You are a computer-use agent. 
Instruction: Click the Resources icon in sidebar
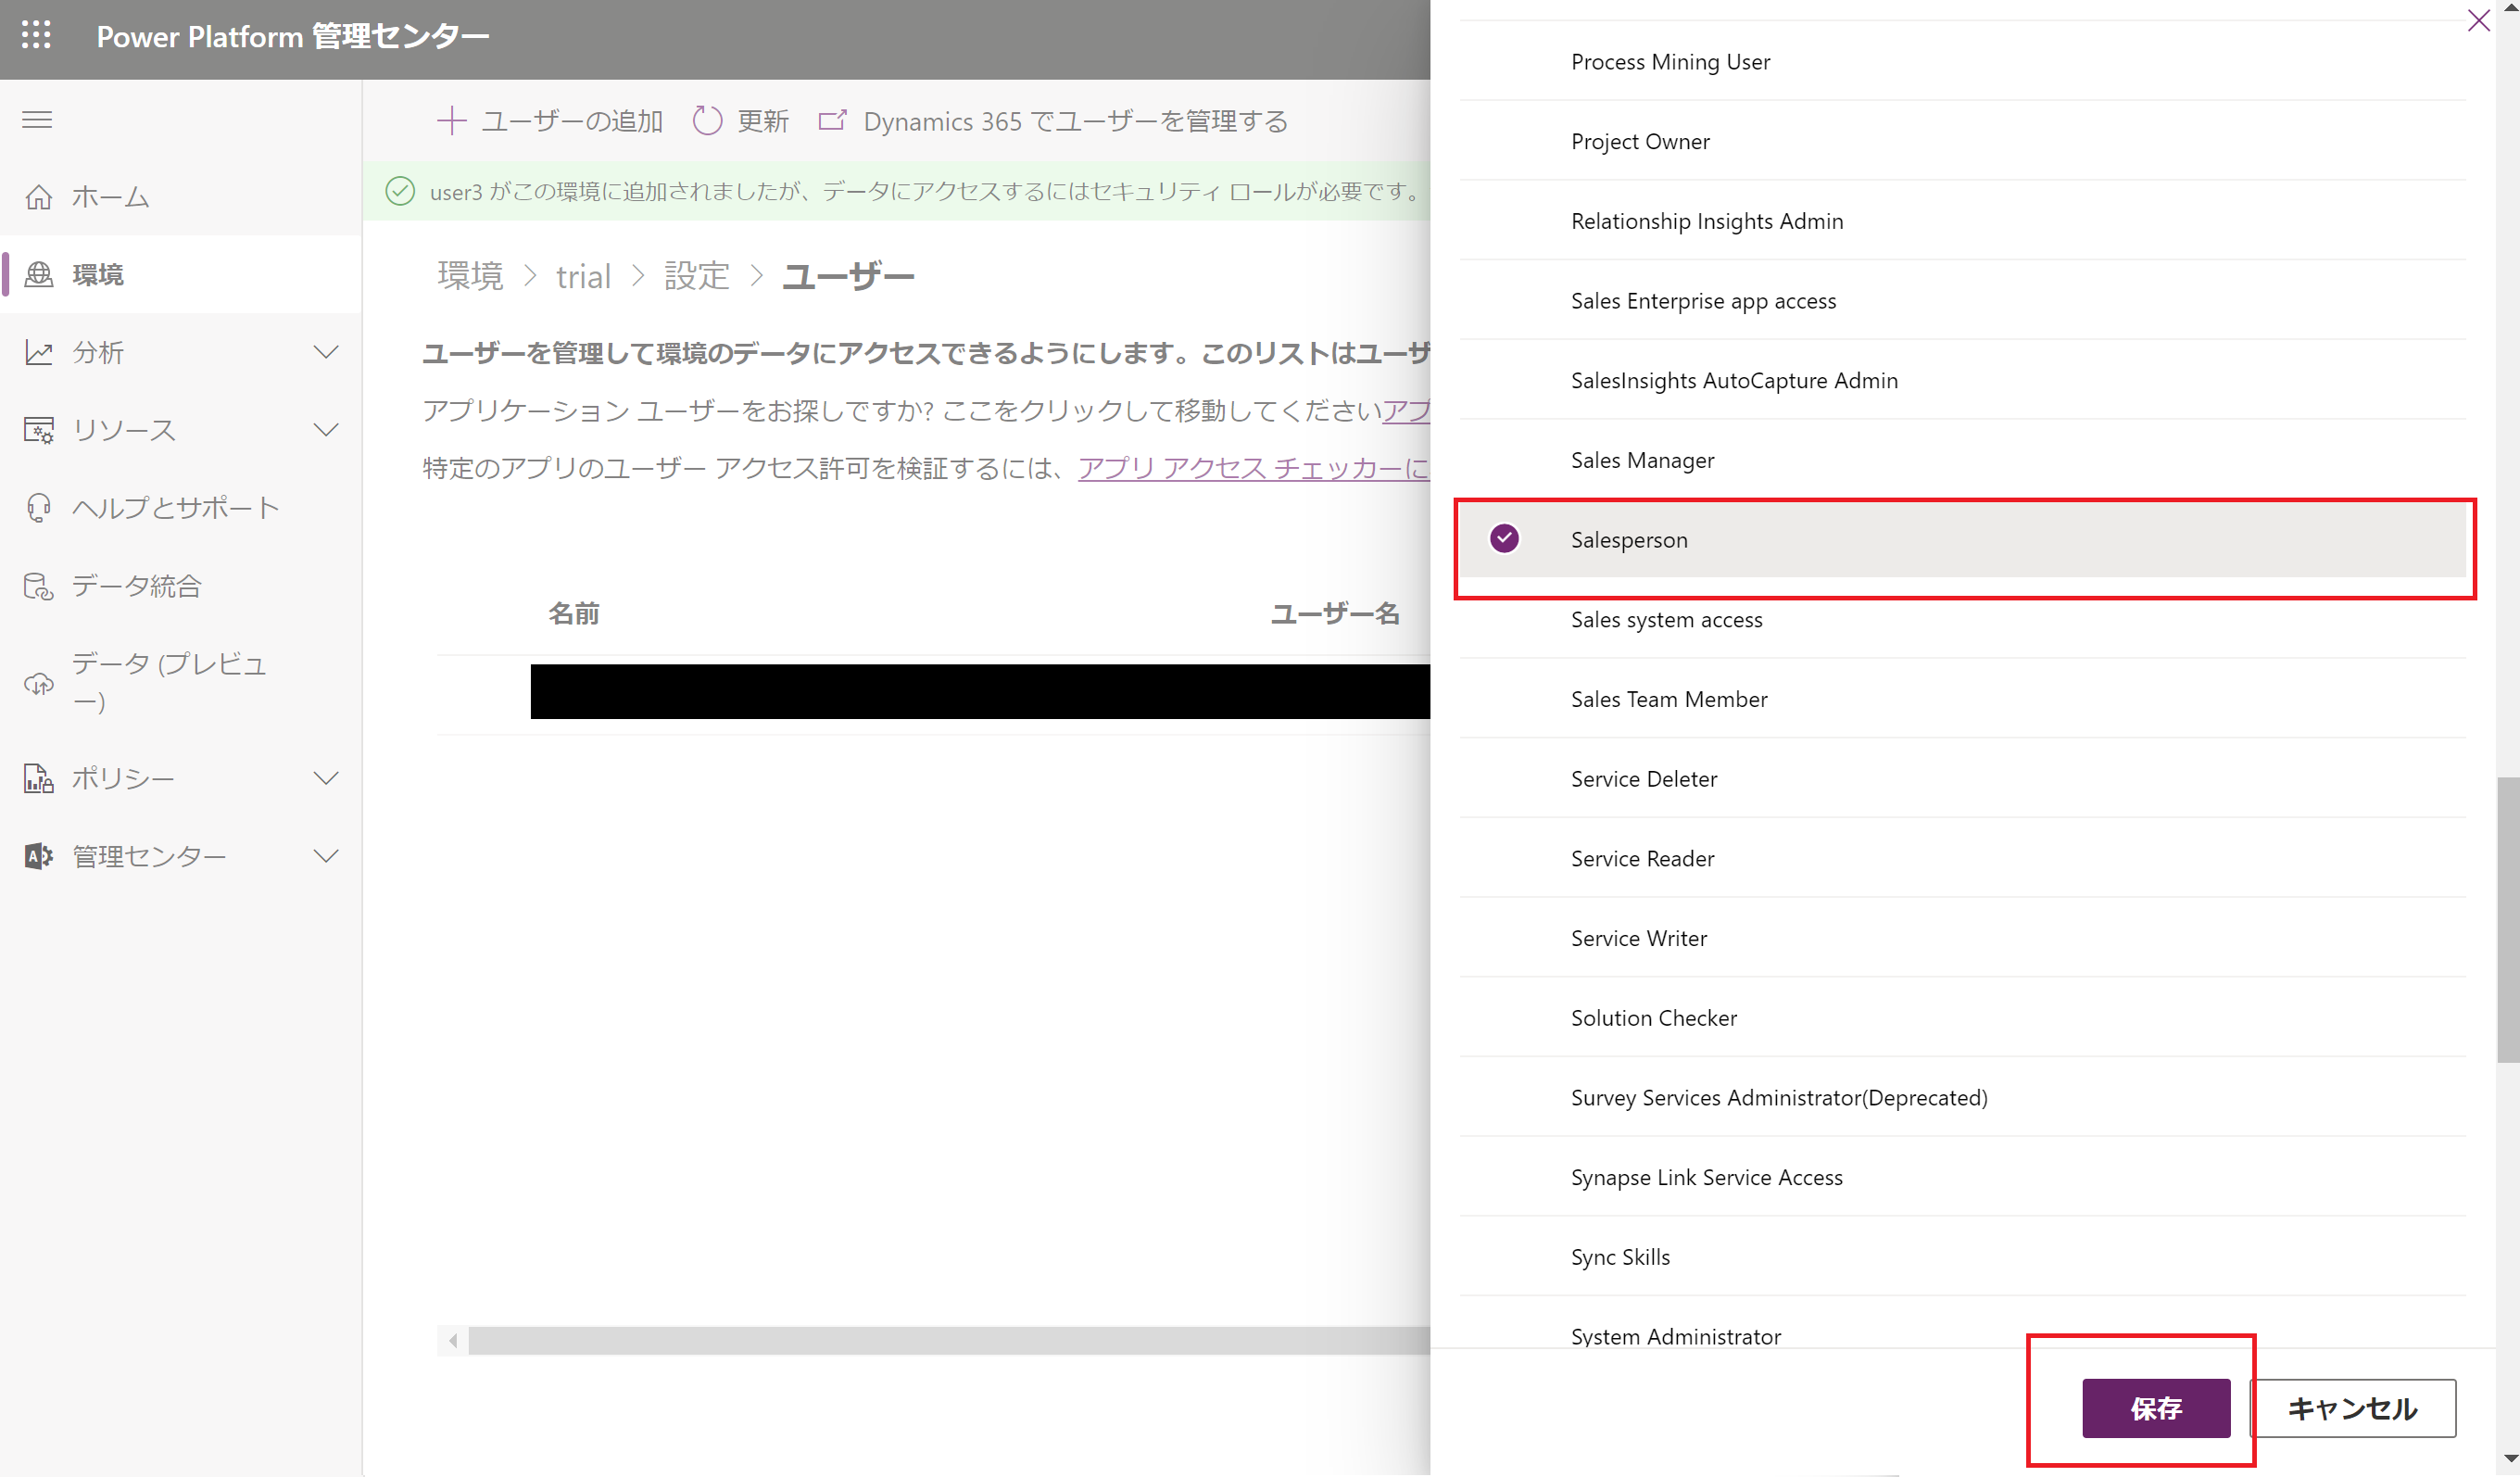click(38, 430)
